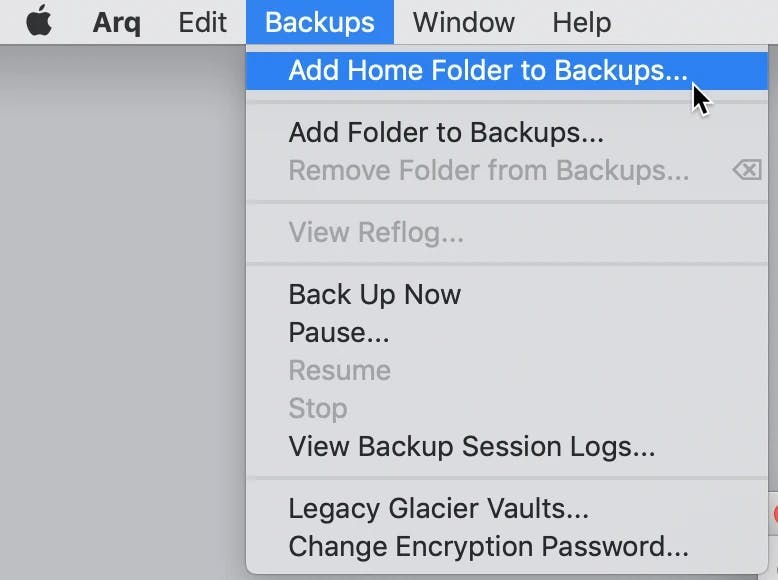Close the open Backups menu
Image resolution: width=778 pixels, height=580 pixels.
pyautogui.click(x=320, y=22)
